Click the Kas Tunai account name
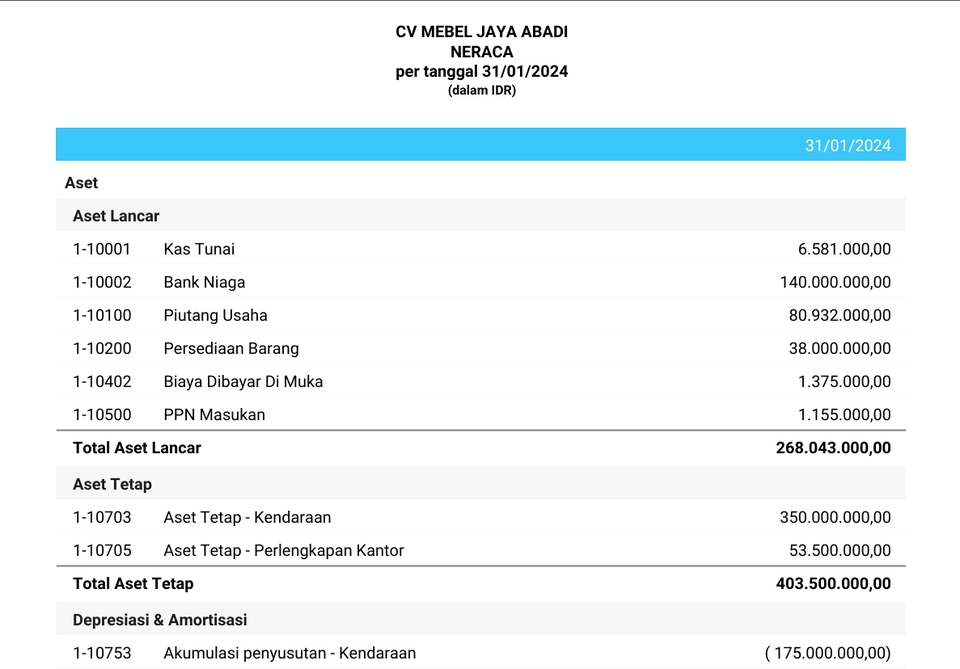 click(199, 249)
